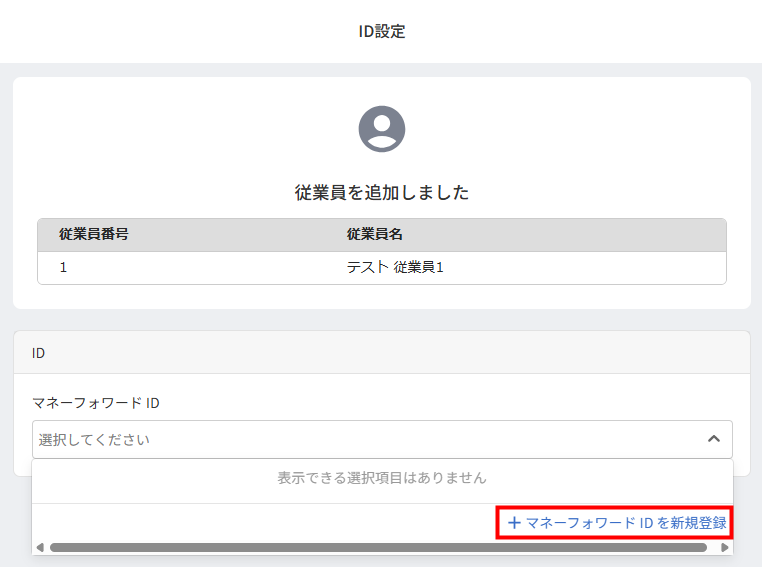Click the 従業員名 column header
The image size is (762, 567).
coord(375,234)
